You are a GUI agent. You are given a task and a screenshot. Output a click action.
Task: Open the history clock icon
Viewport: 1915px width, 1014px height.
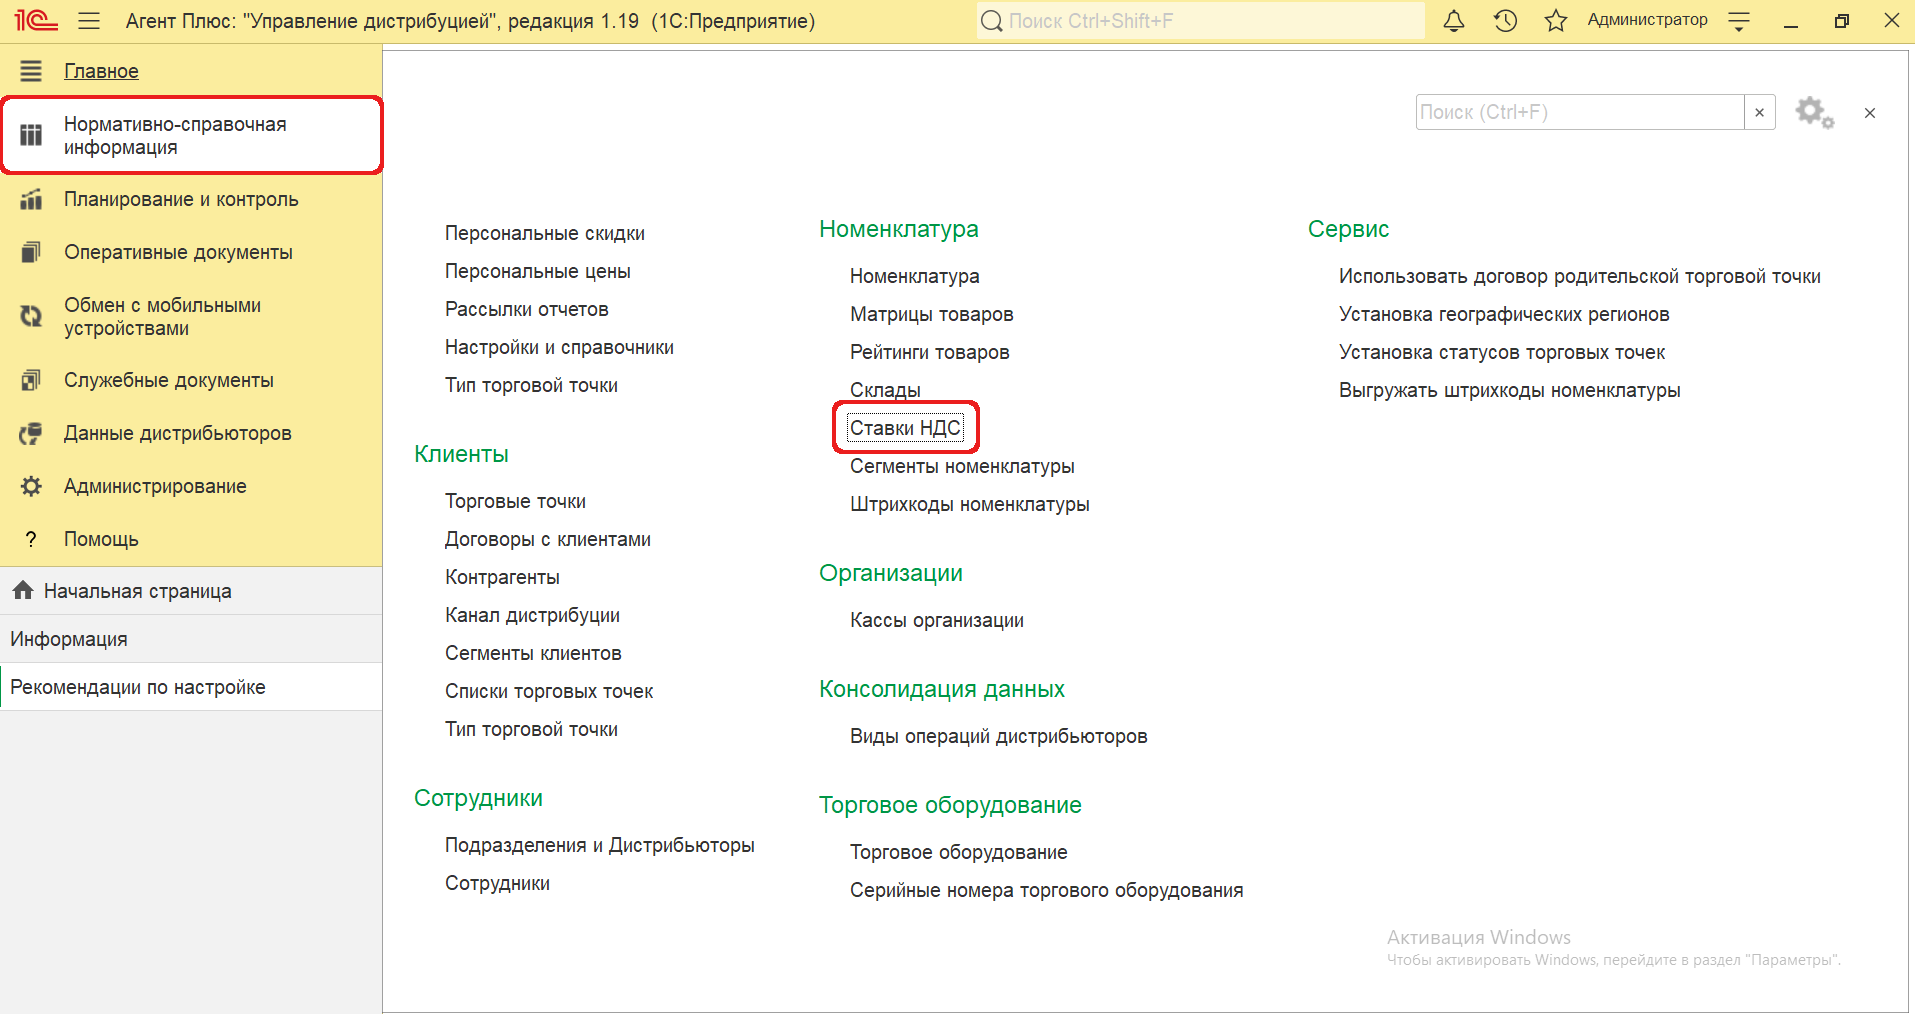click(1505, 21)
